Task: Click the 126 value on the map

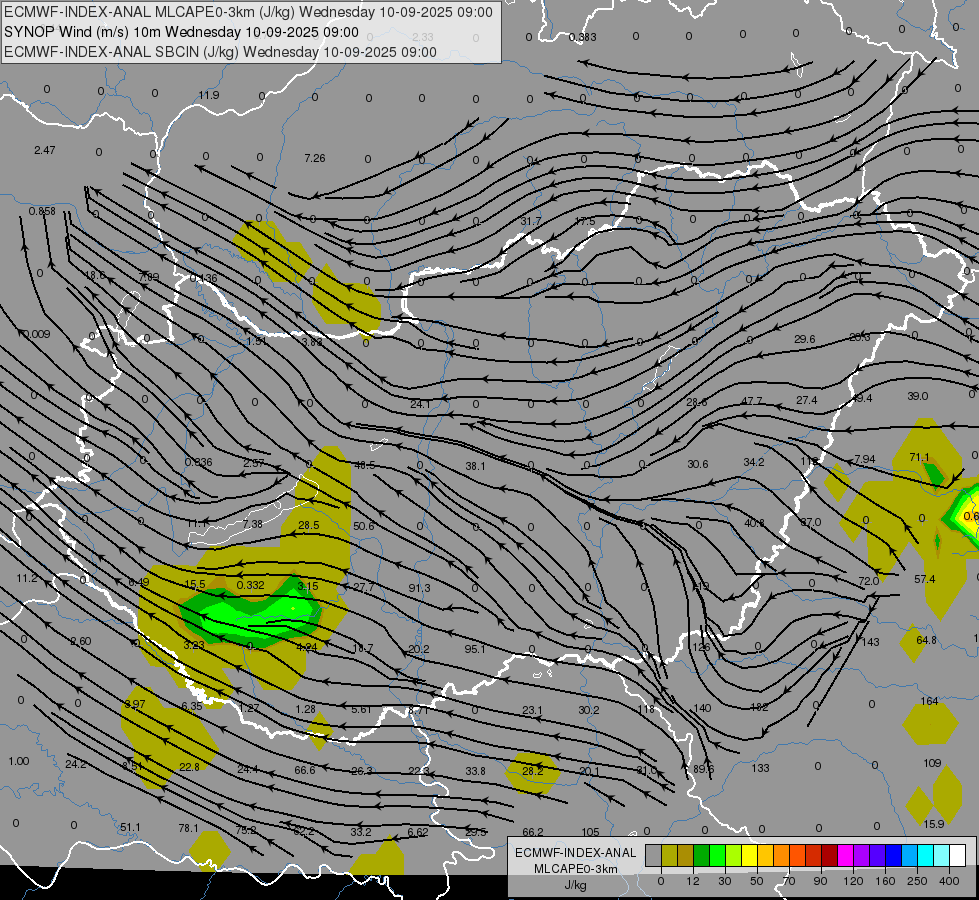Action: click(701, 647)
